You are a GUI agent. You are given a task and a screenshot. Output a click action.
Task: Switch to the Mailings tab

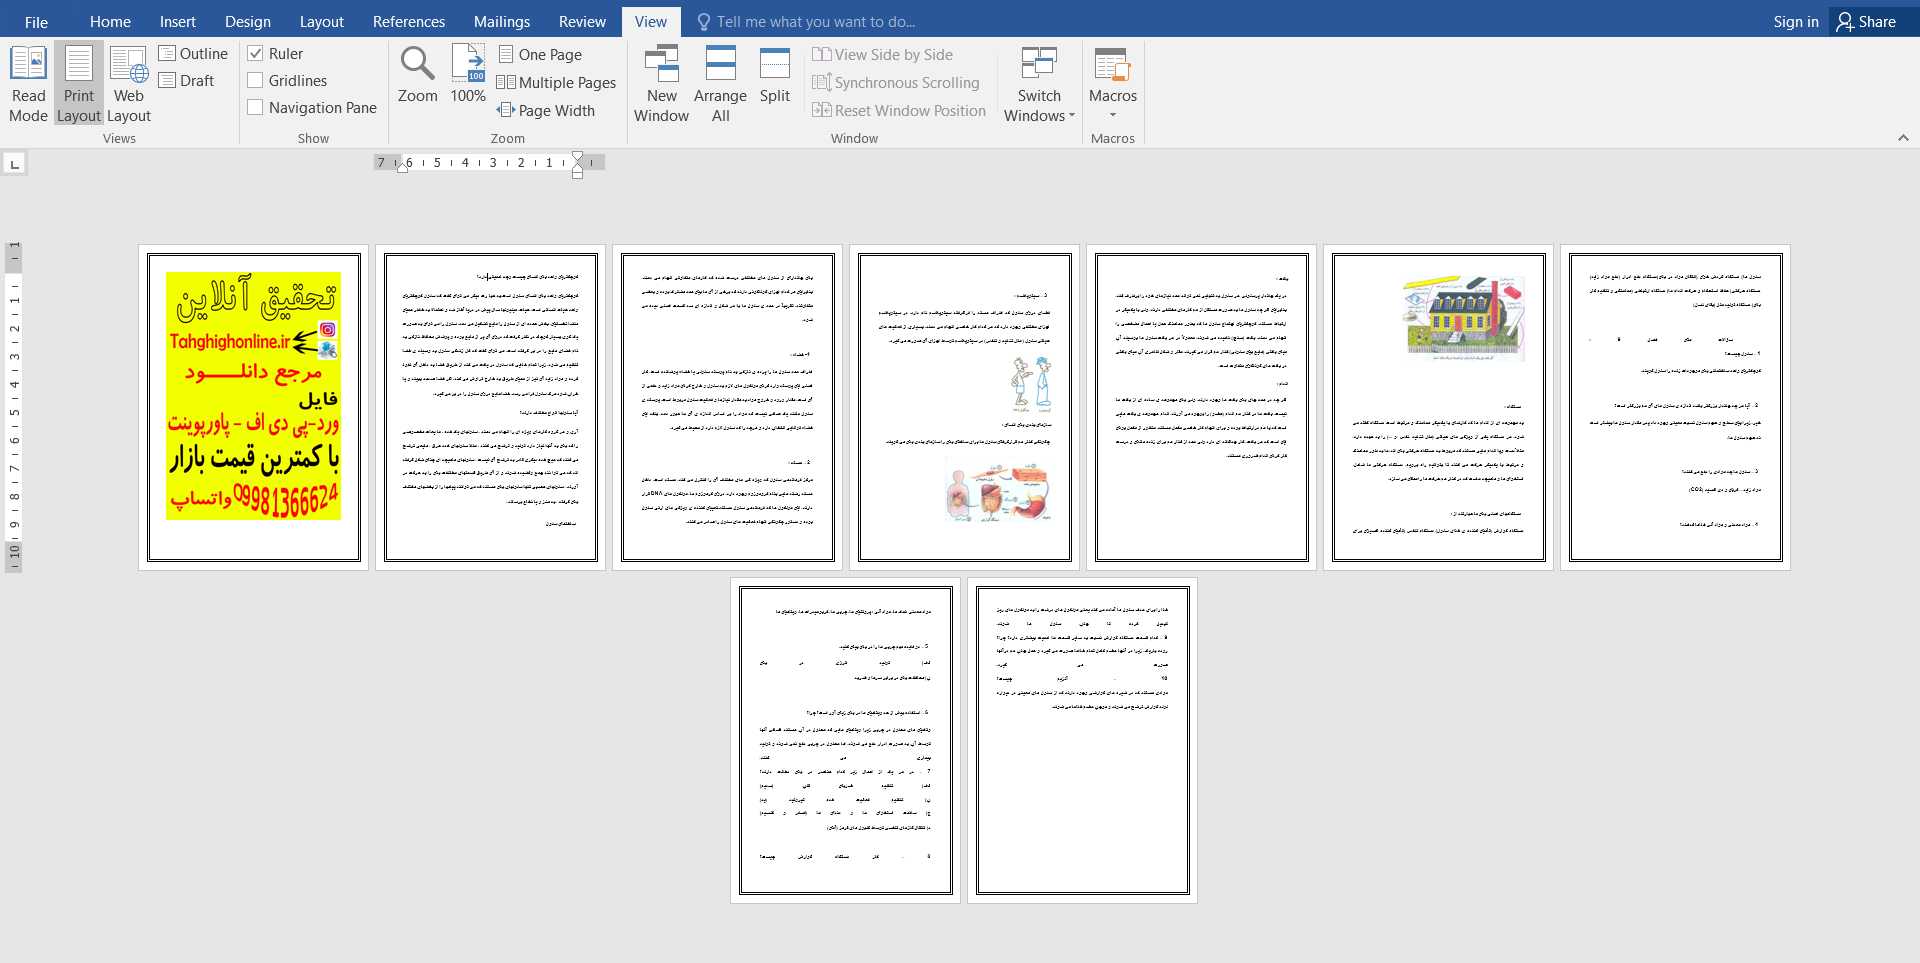coord(502,21)
